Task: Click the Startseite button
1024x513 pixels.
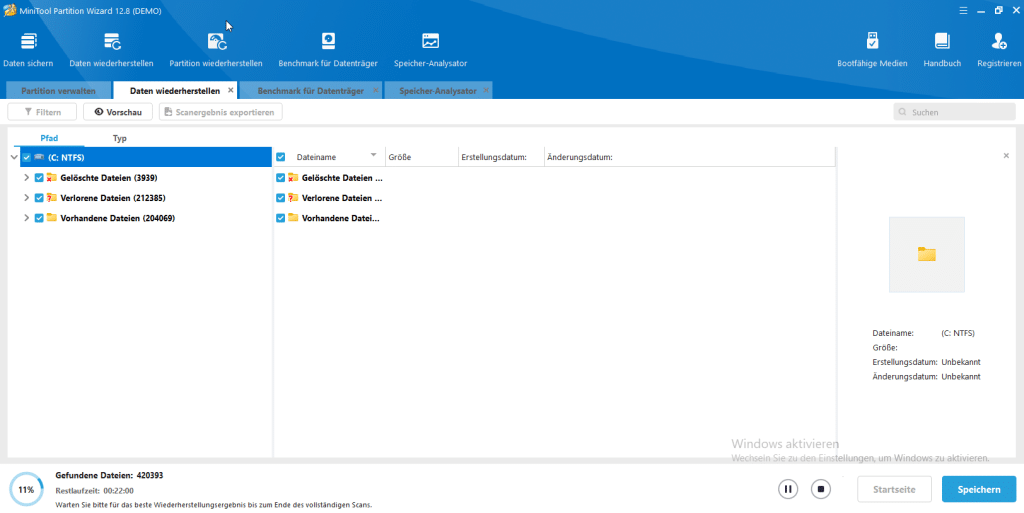Action: coord(894,490)
